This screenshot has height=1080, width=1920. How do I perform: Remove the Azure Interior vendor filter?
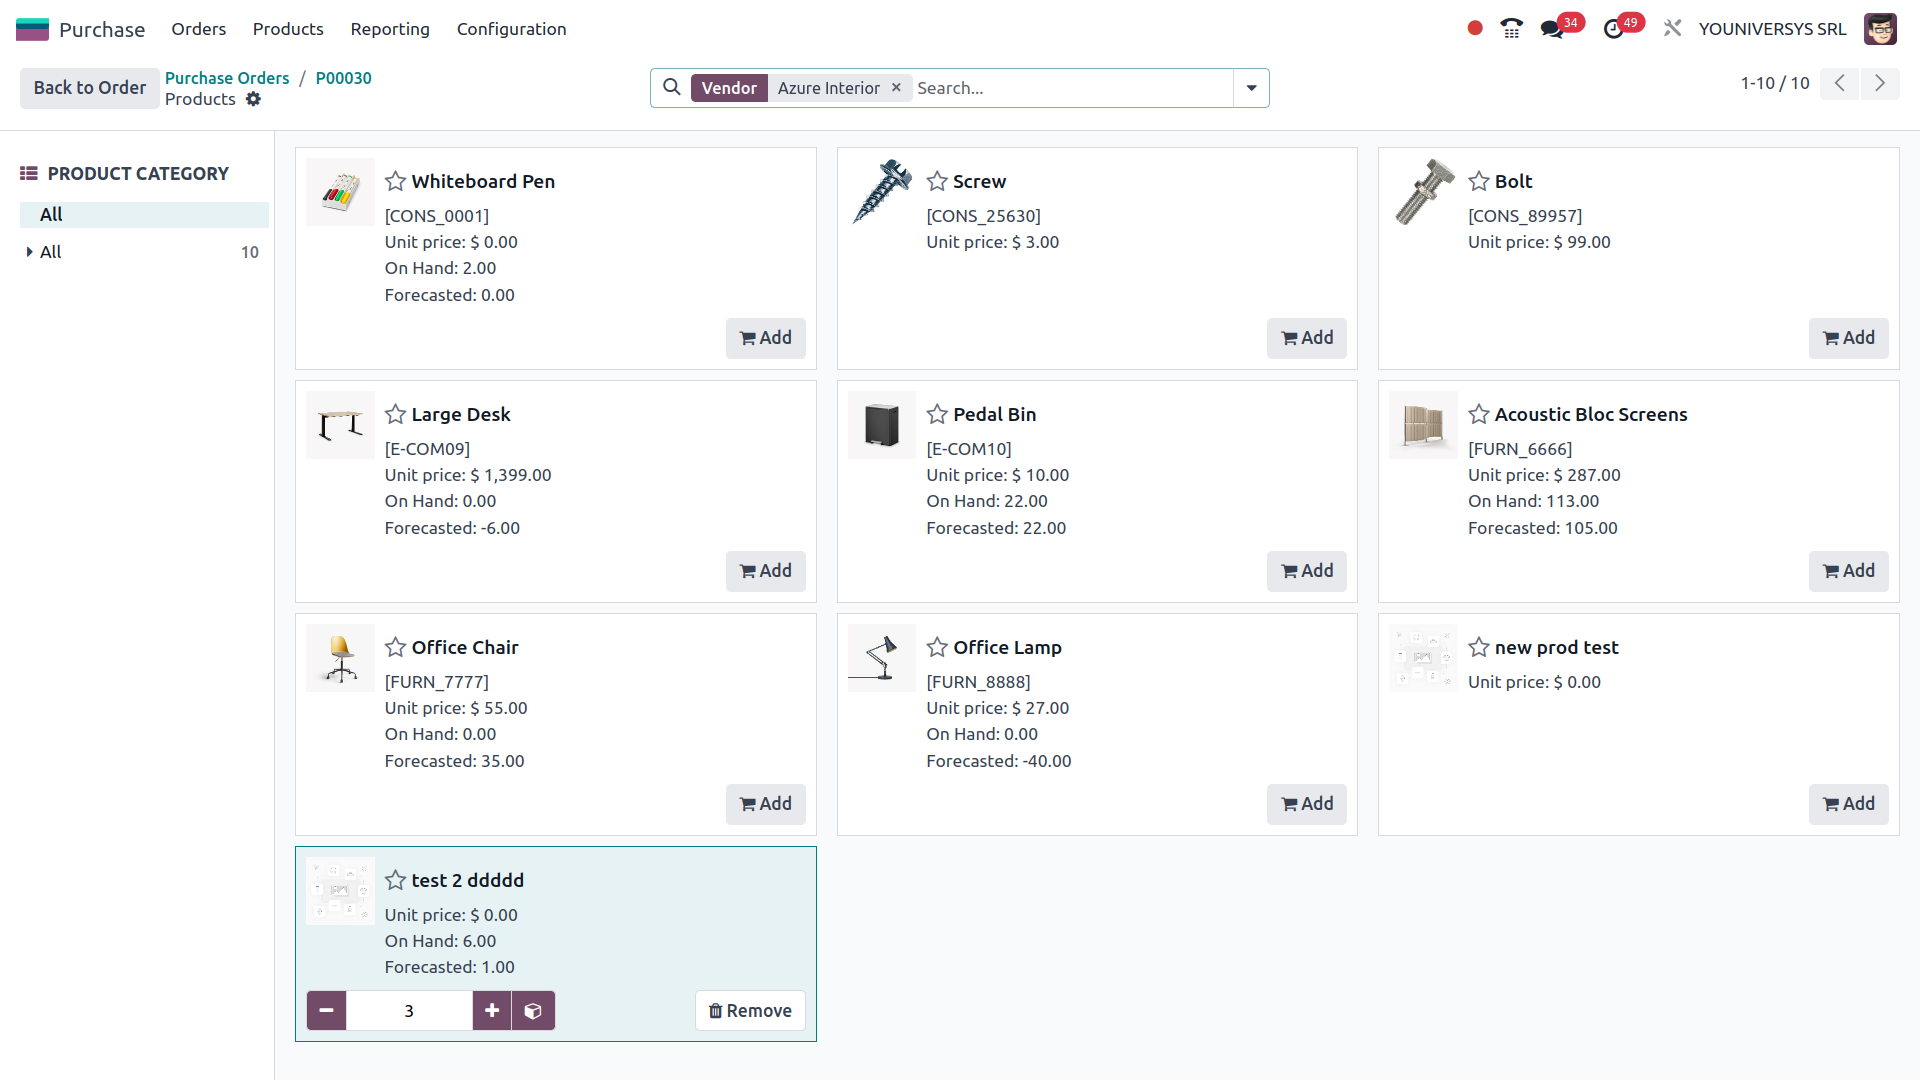click(896, 87)
